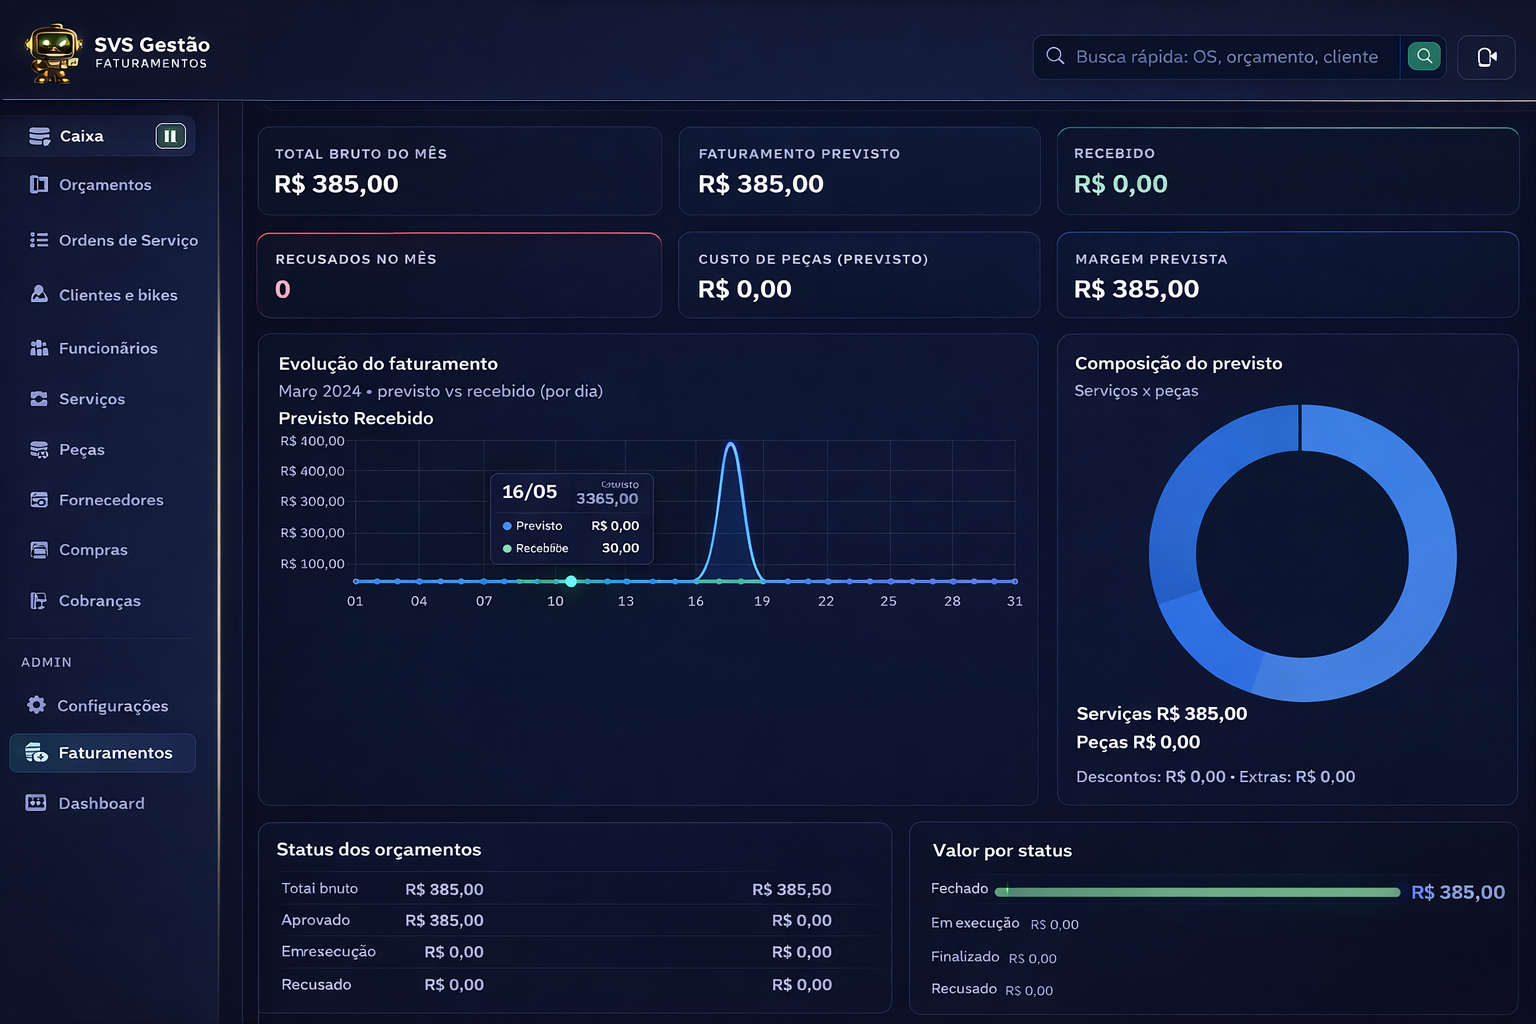The image size is (1536, 1024).
Task: Go to Fornecedores in sidebar
Action: pyautogui.click(x=110, y=500)
